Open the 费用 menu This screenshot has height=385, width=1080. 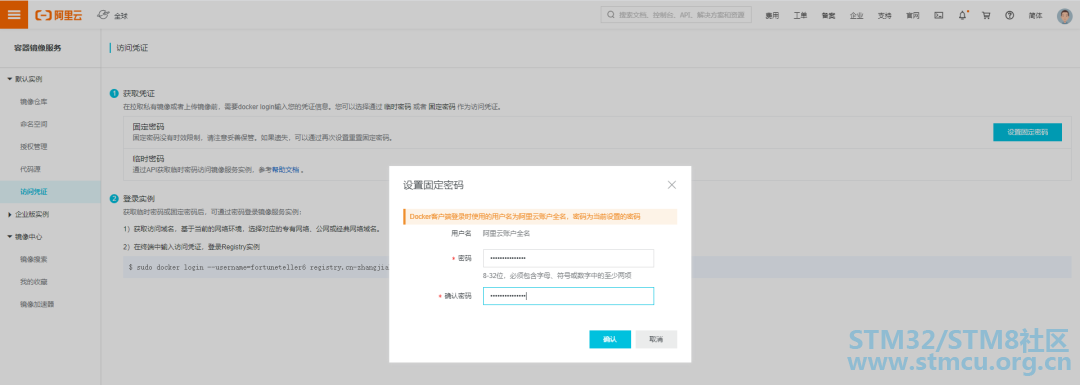tap(772, 15)
